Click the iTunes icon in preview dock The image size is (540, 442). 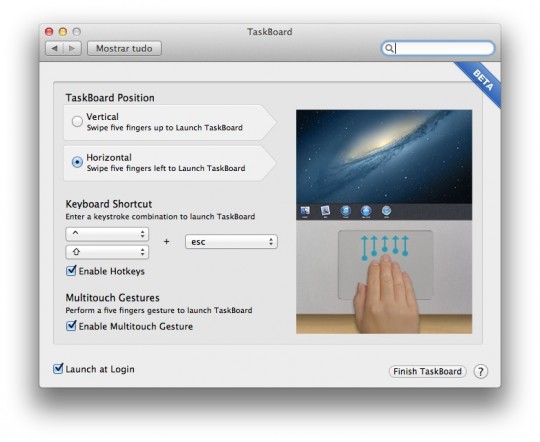[x=346, y=211]
